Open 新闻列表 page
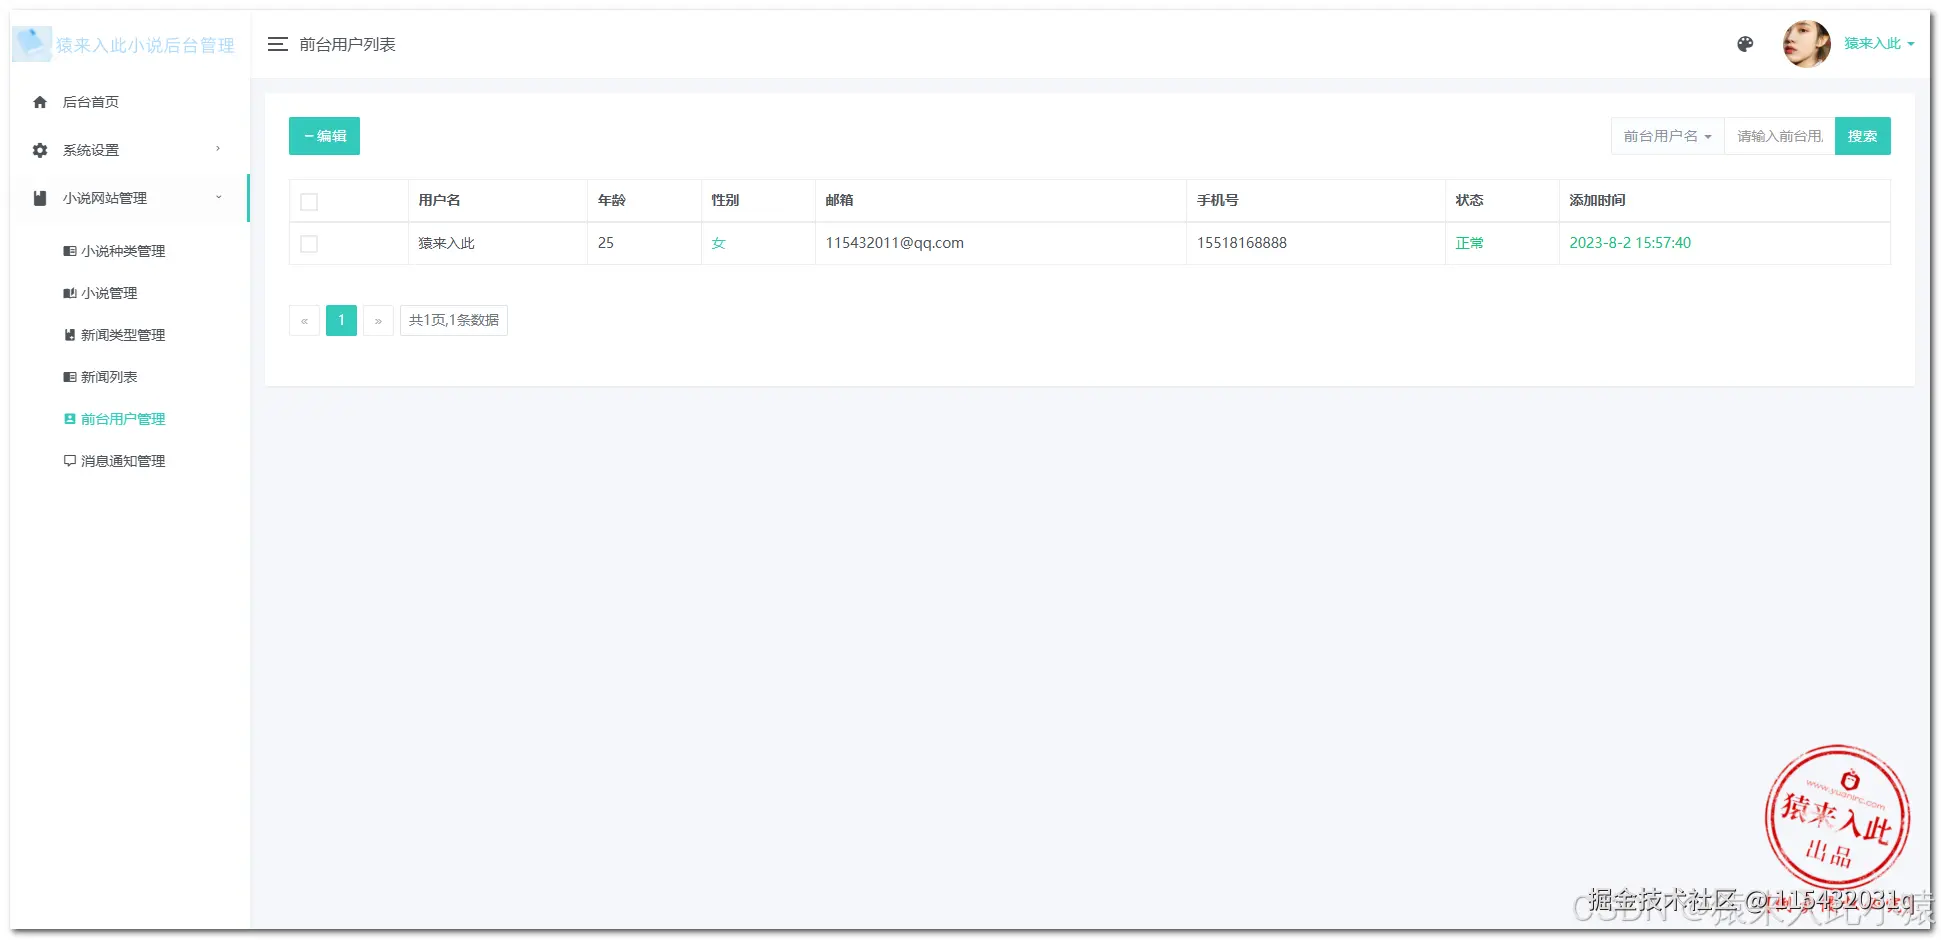1941x940 pixels. pos(109,377)
